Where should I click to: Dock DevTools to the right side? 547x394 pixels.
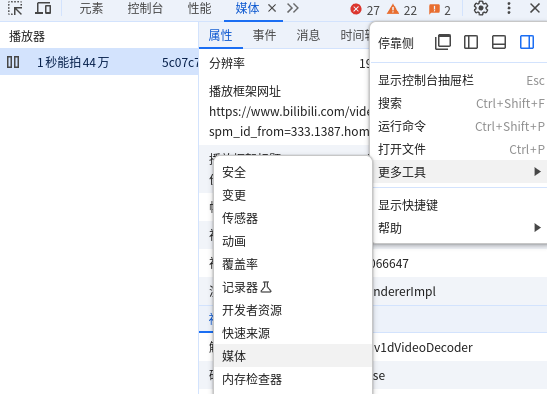527,42
